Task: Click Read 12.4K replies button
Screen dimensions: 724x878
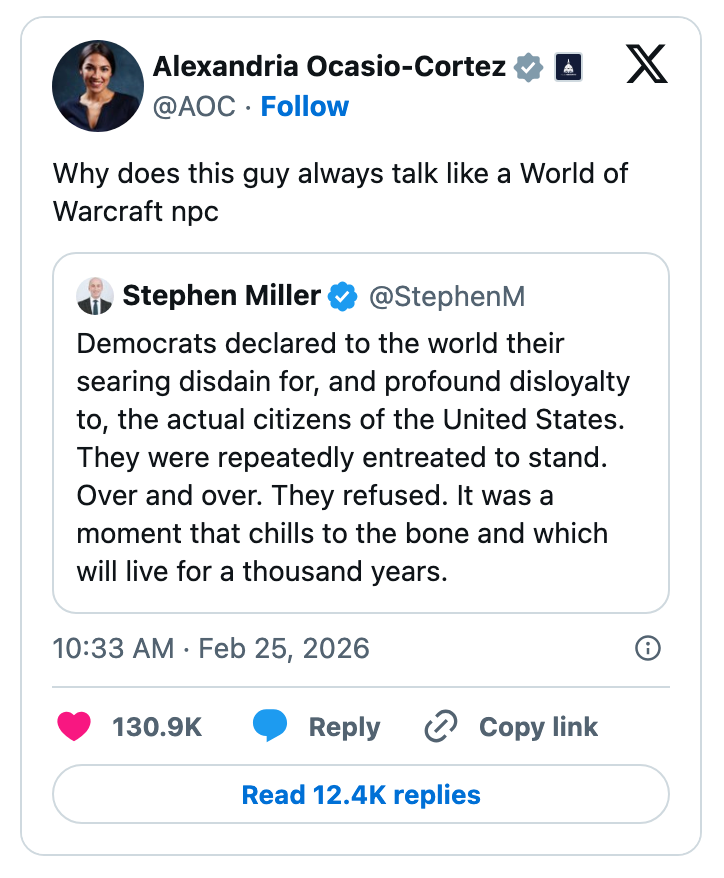Action: click(x=361, y=795)
